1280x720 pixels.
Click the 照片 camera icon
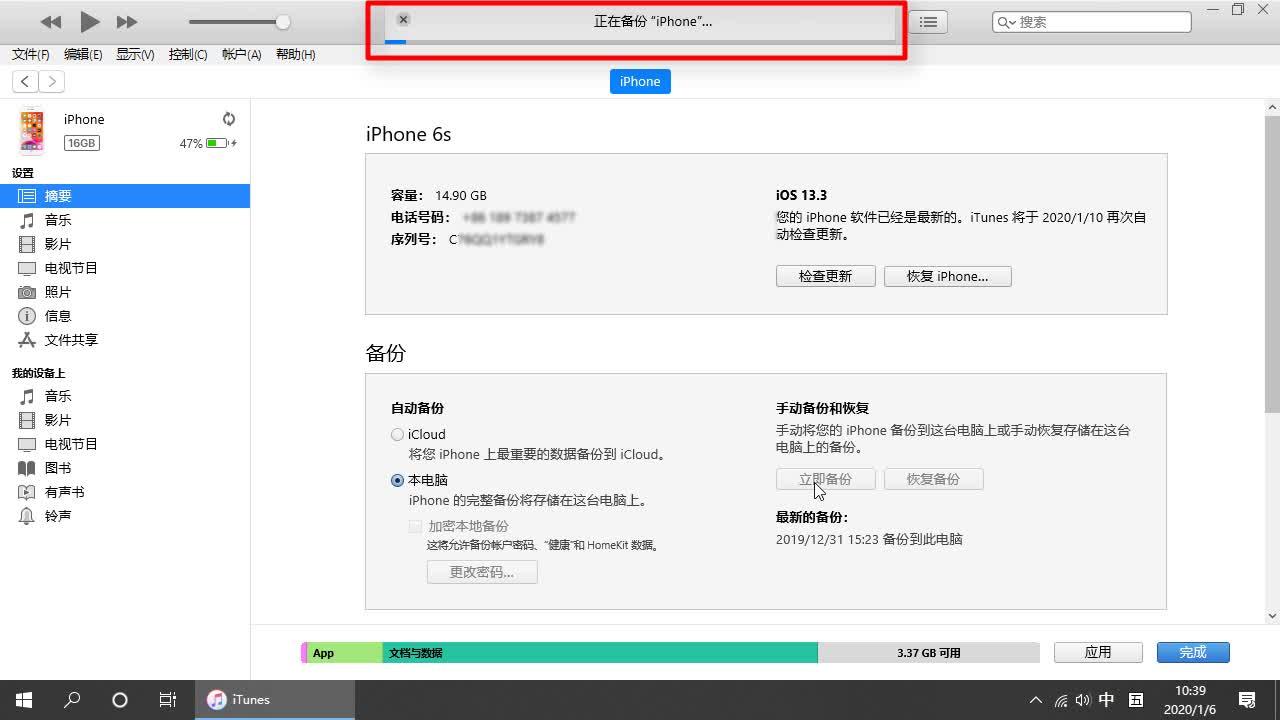[27, 292]
